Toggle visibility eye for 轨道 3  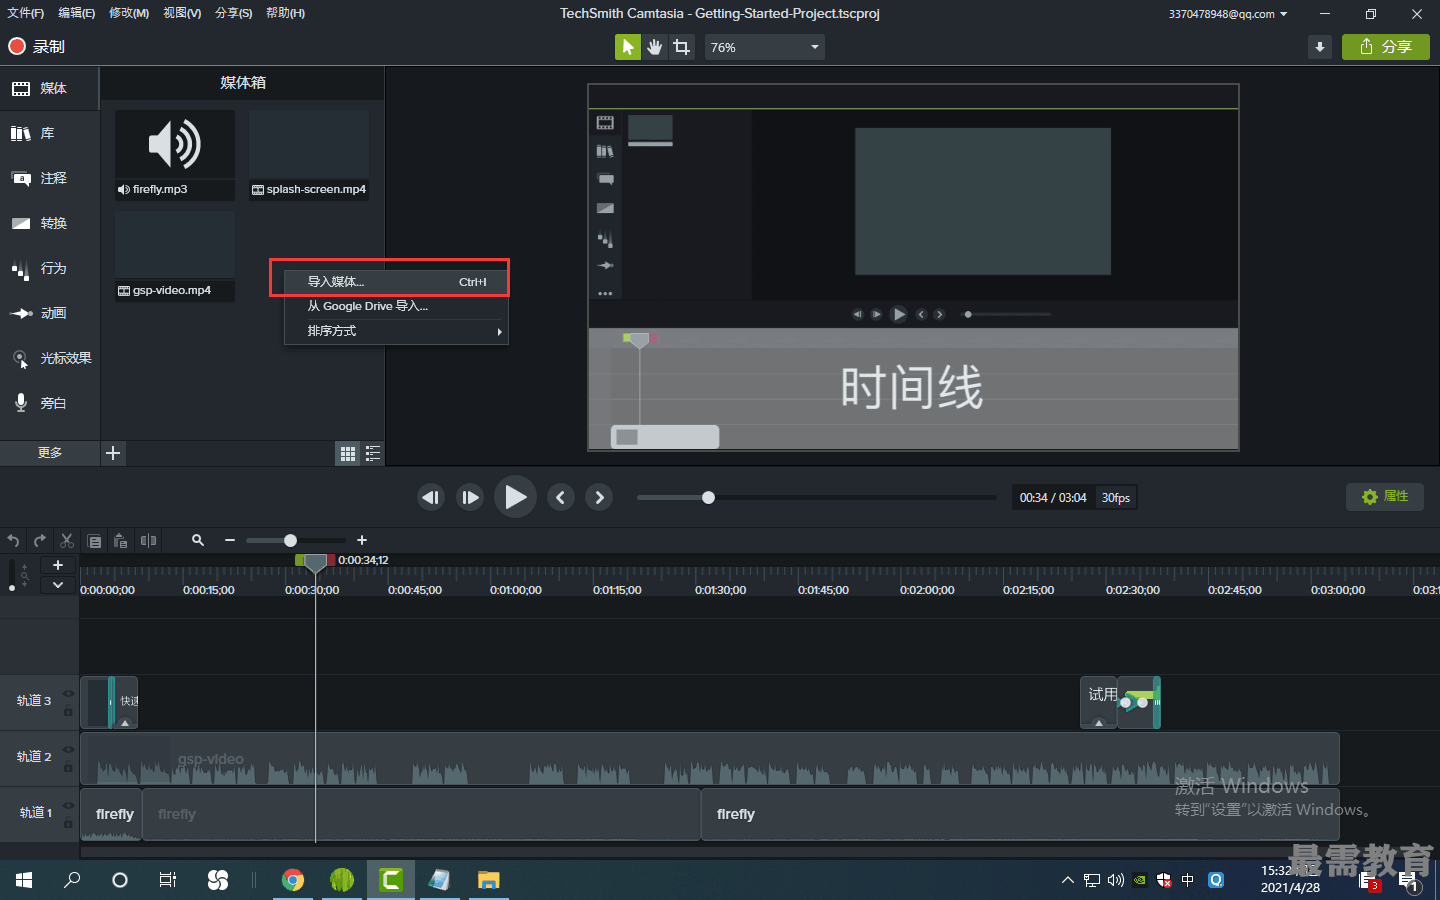click(x=69, y=693)
